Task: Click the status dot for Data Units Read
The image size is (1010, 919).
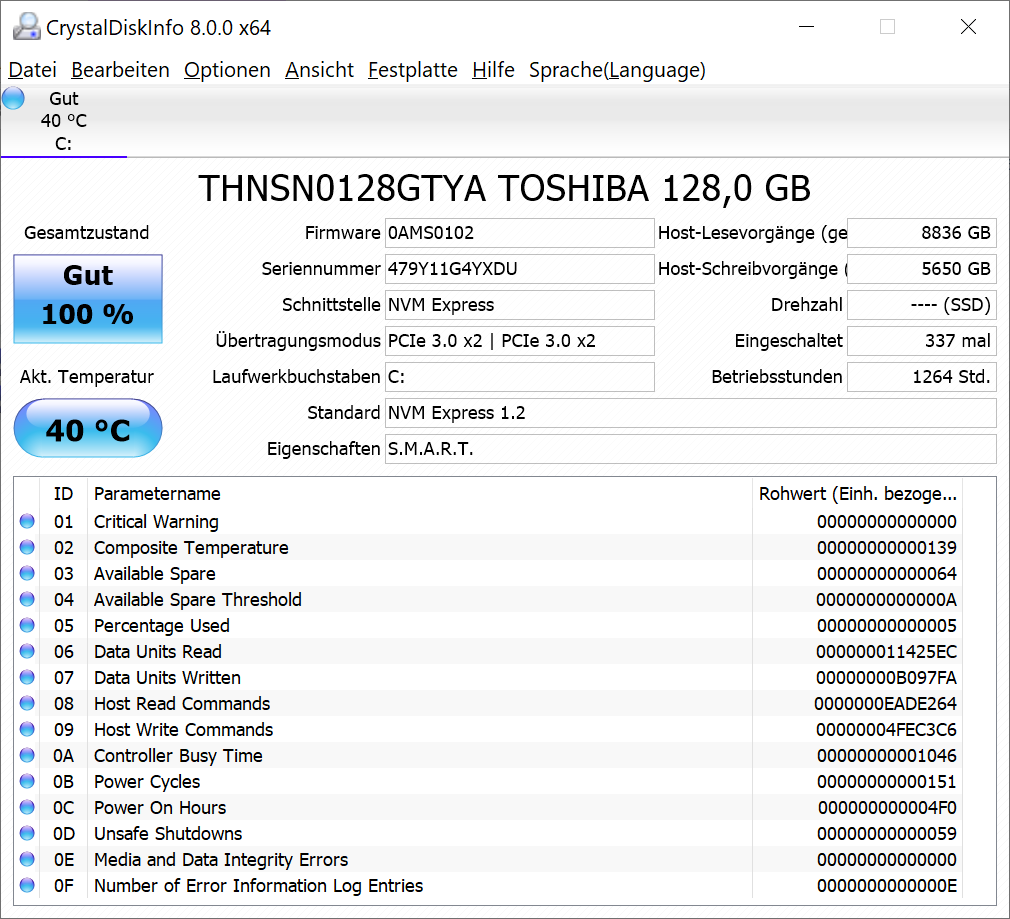Action: 27,651
